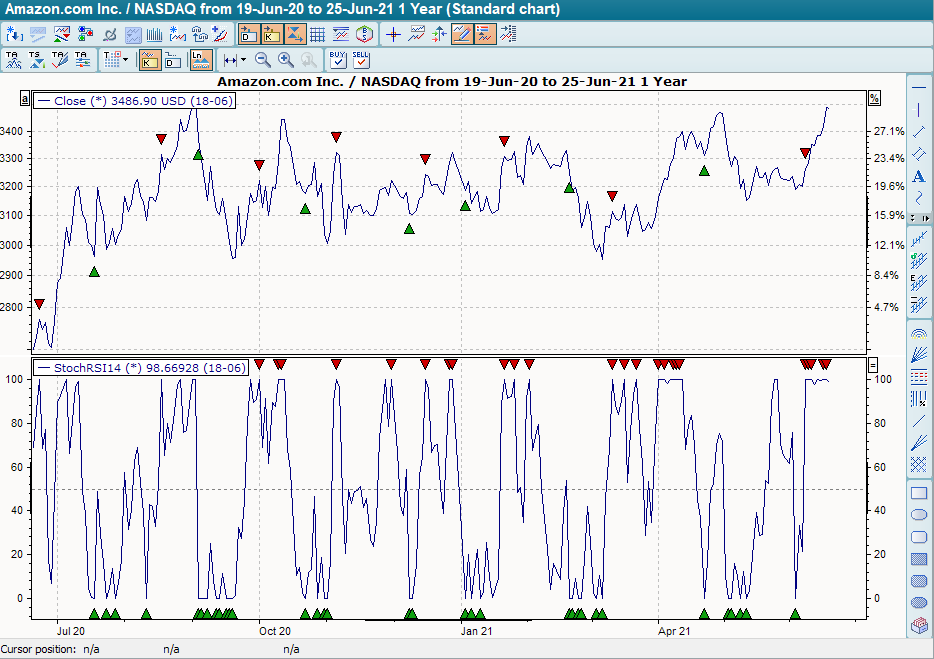Image resolution: width=934 pixels, height=659 pixels.
Task: Click the TS toolbar button
Action: 35,58
